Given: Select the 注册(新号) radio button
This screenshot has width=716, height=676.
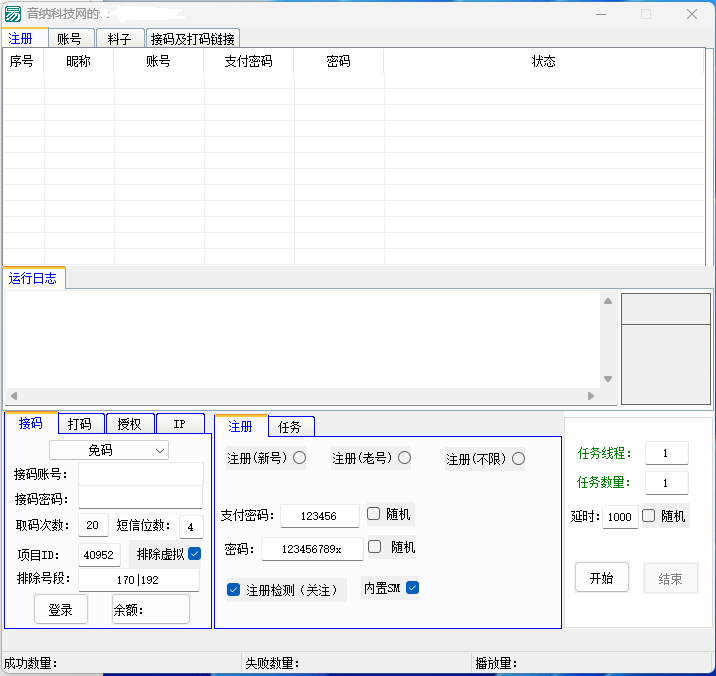Looking at the screenshot, I should point(299,458).
